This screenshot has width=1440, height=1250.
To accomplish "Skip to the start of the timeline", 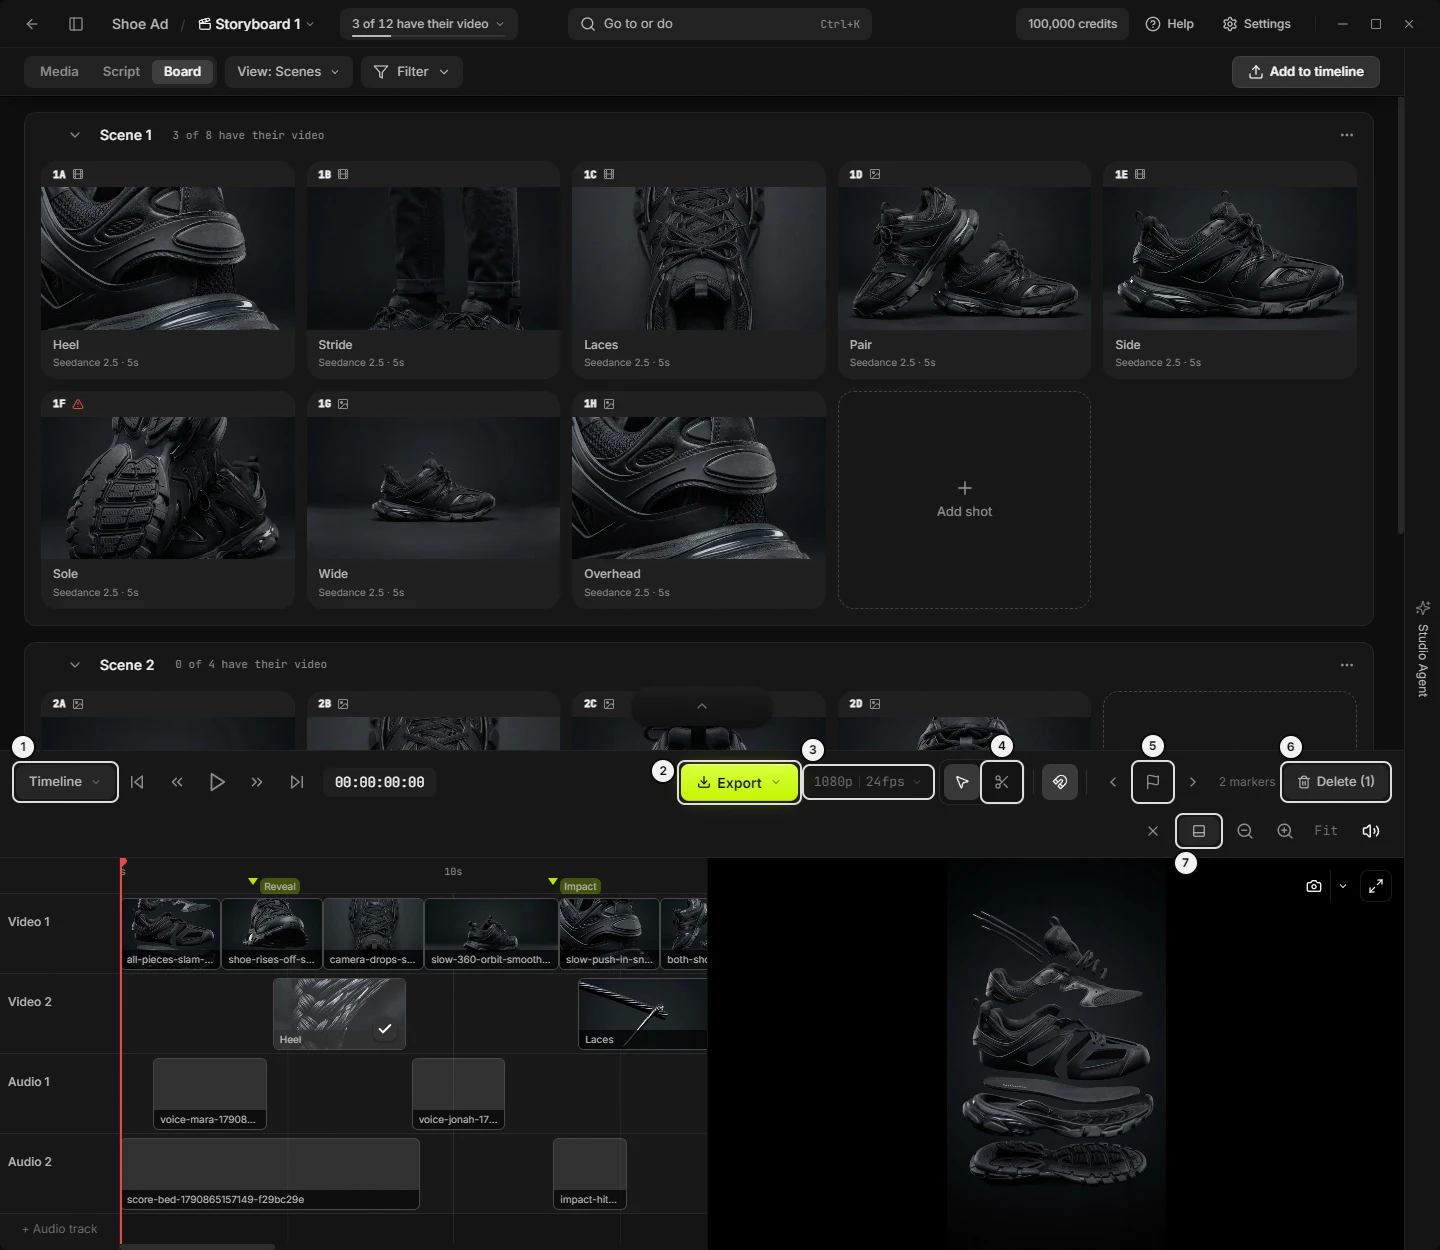I will tap(137, 782).
